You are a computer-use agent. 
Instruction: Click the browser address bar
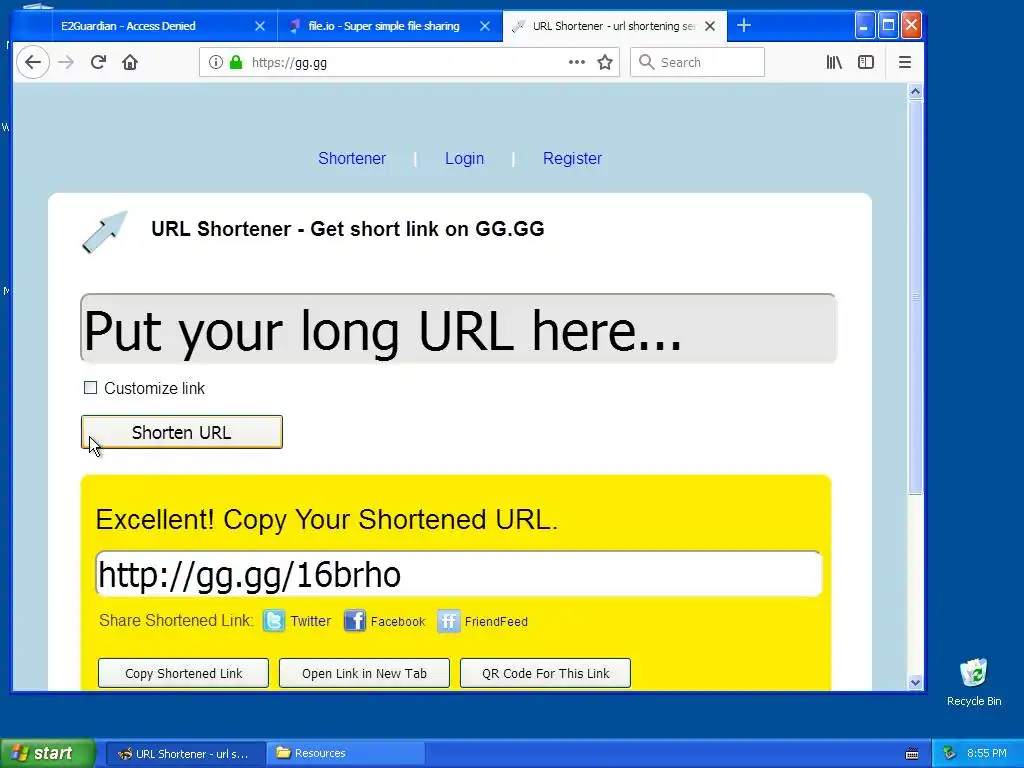(x=408, y=63)
